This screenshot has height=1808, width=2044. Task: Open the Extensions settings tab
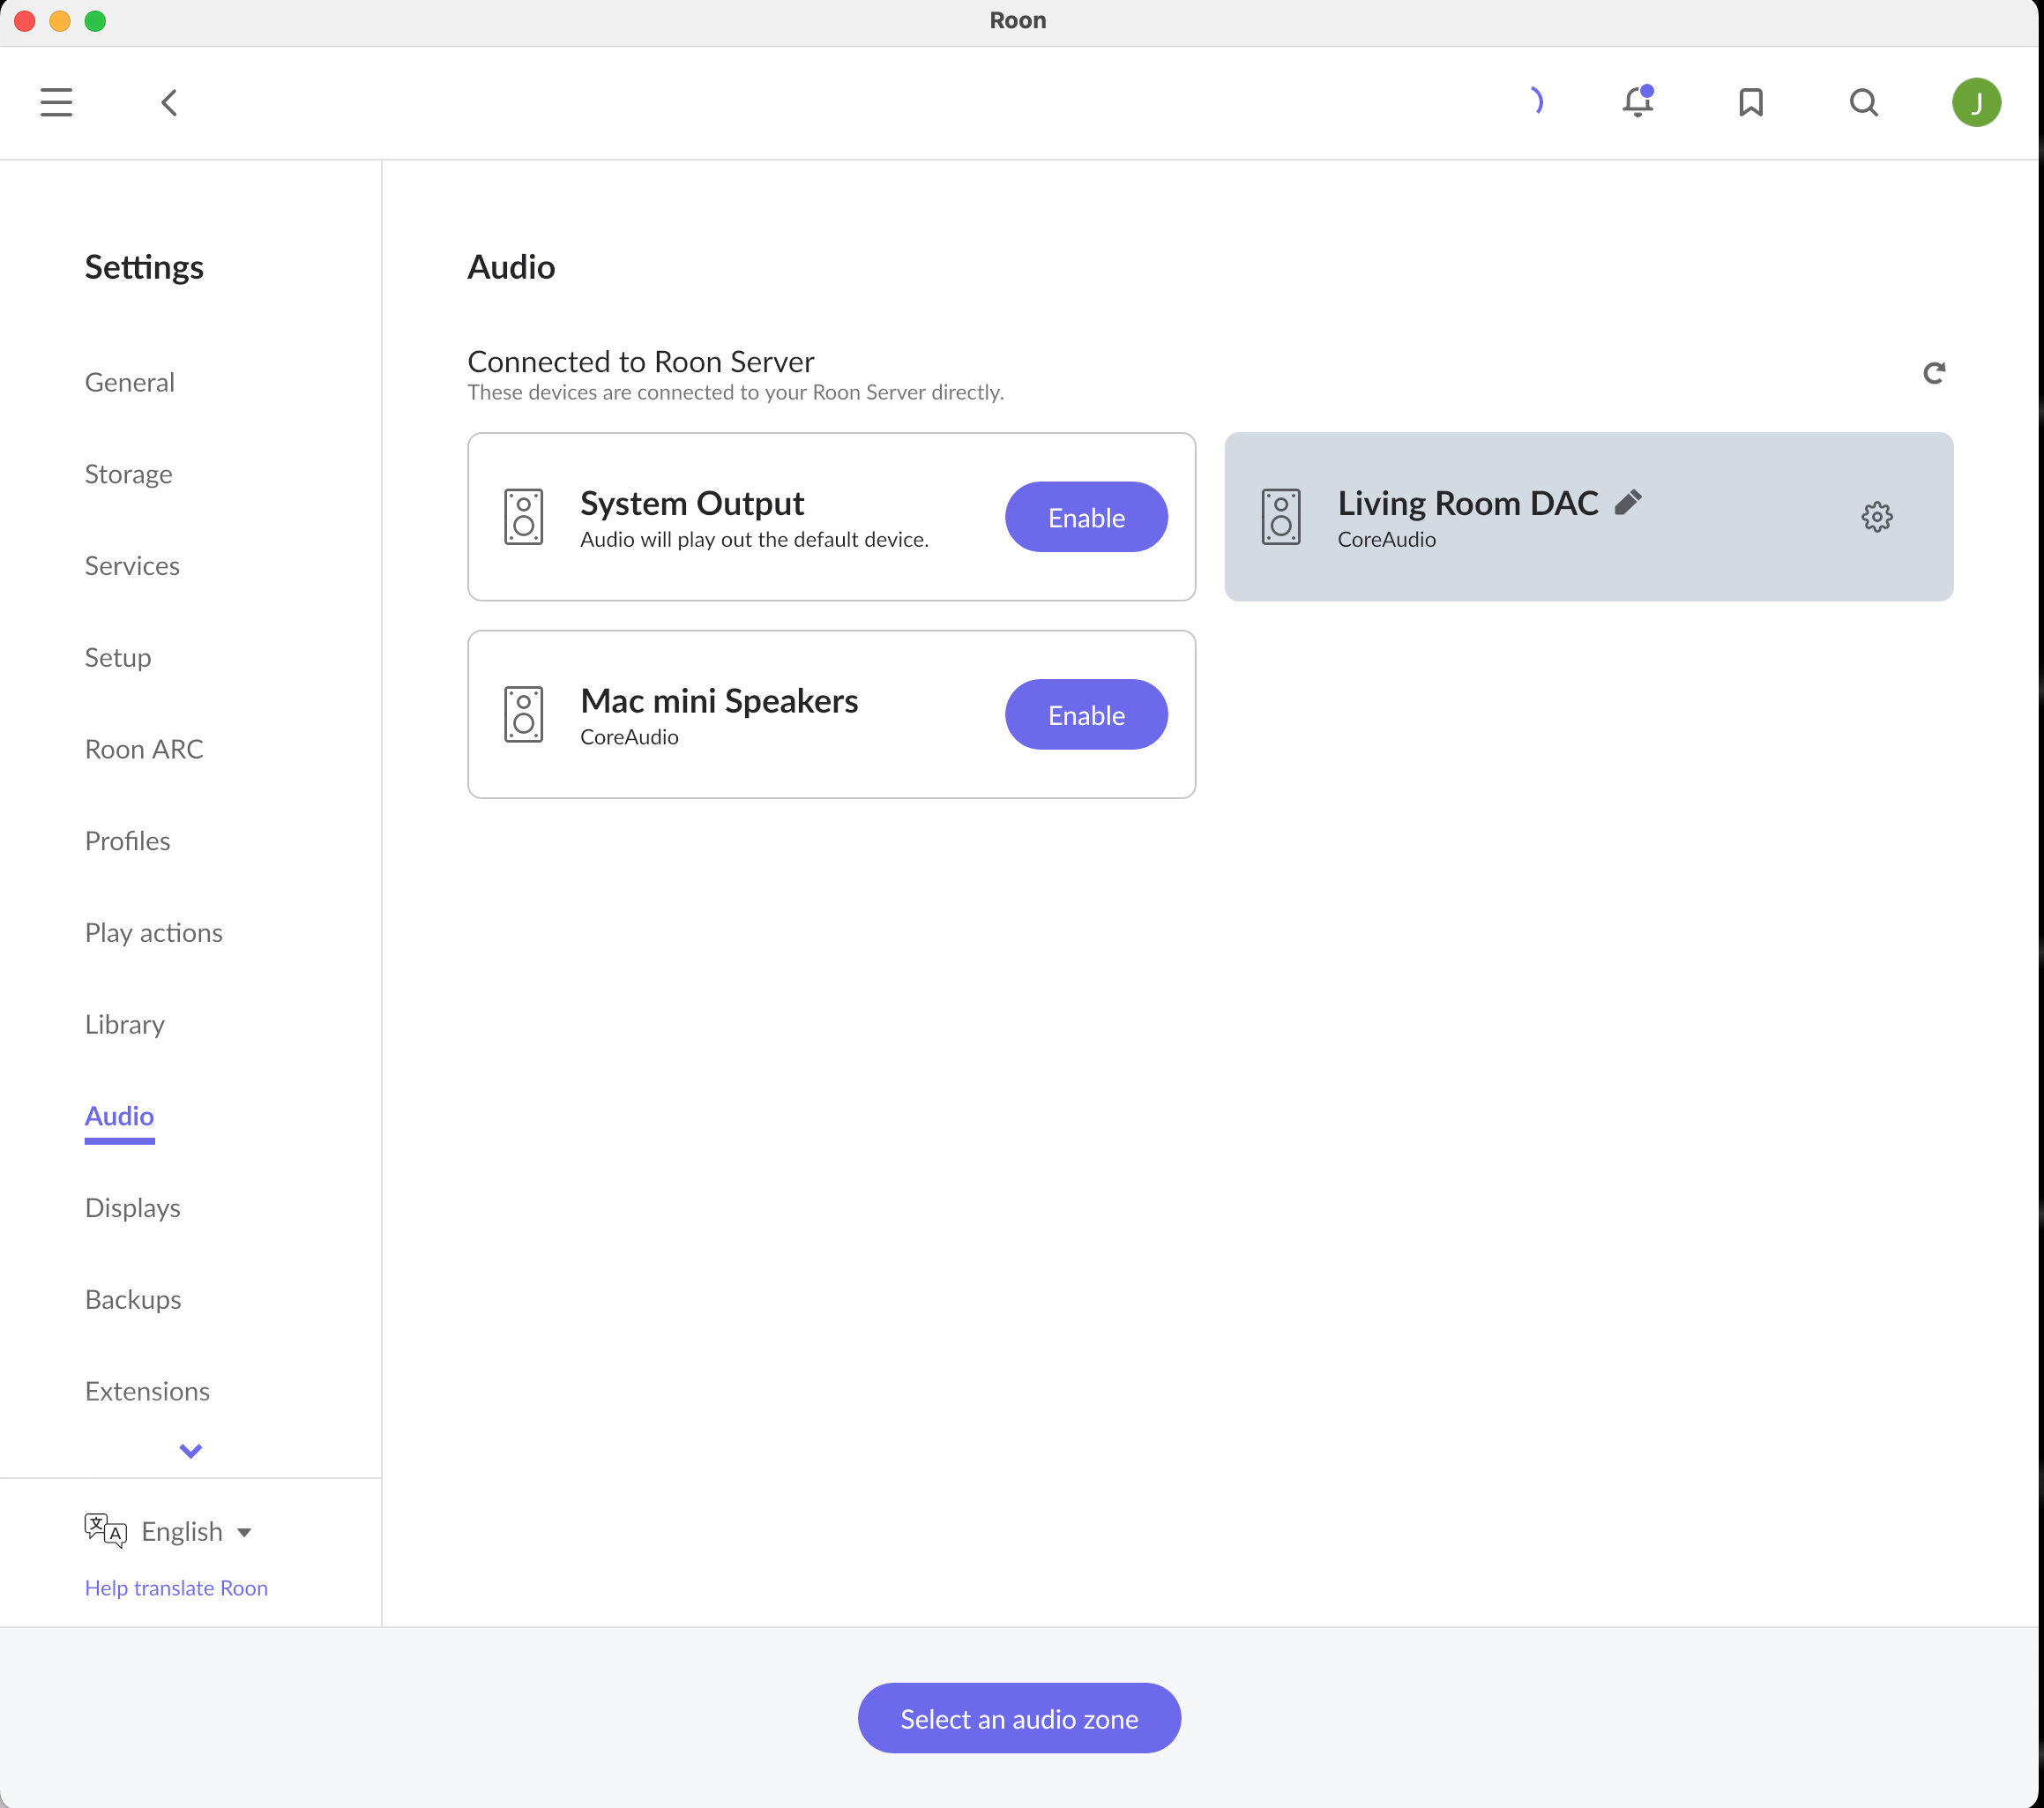147,1392
